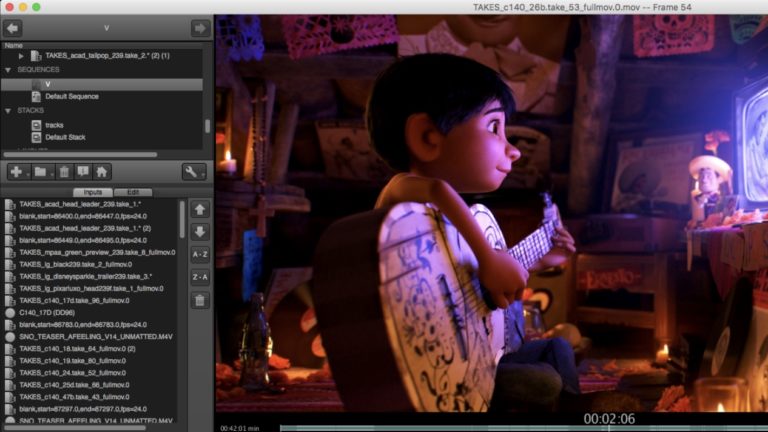Open the add (plus) node menu
This screenshot has height=432, width=768.
(x=17, y=172)
